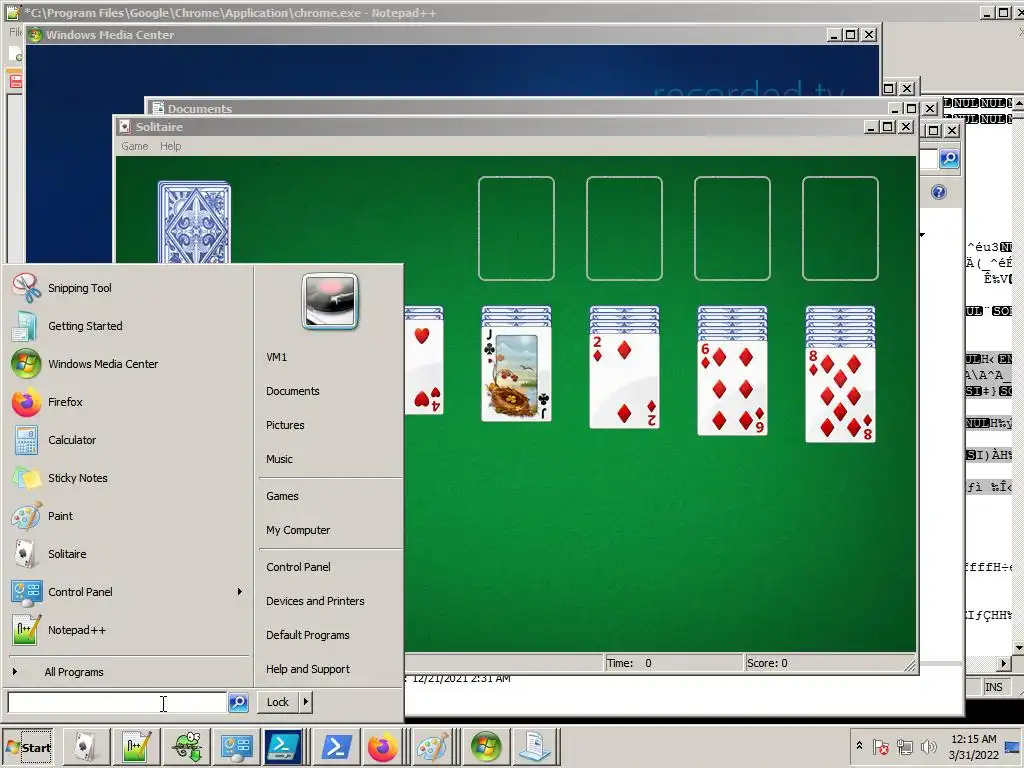Open the Game menu in Solitaire

[135, 146]
